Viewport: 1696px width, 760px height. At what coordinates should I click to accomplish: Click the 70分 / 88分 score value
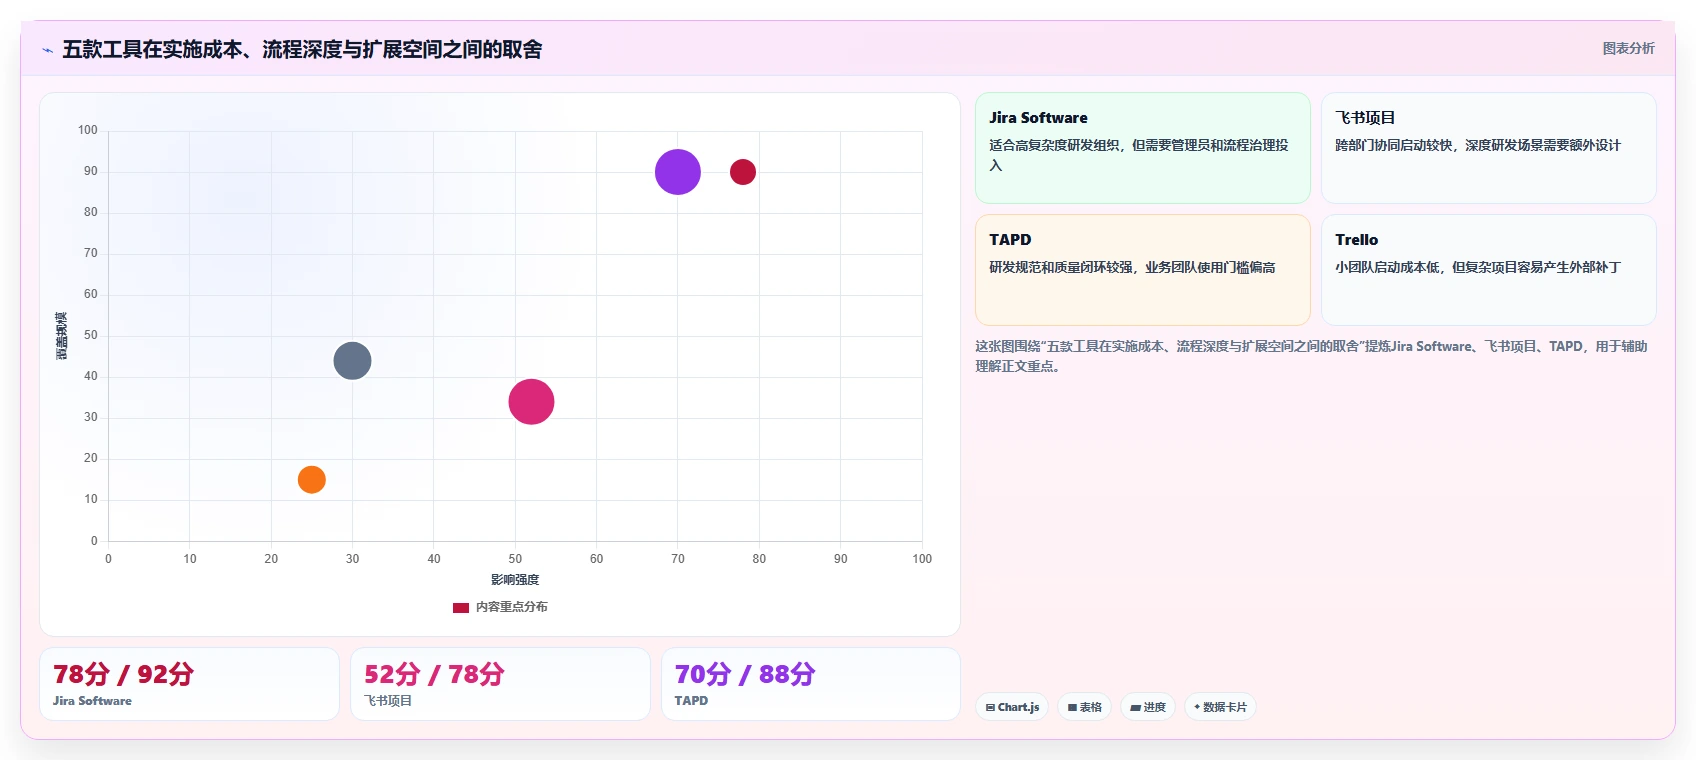745,674
